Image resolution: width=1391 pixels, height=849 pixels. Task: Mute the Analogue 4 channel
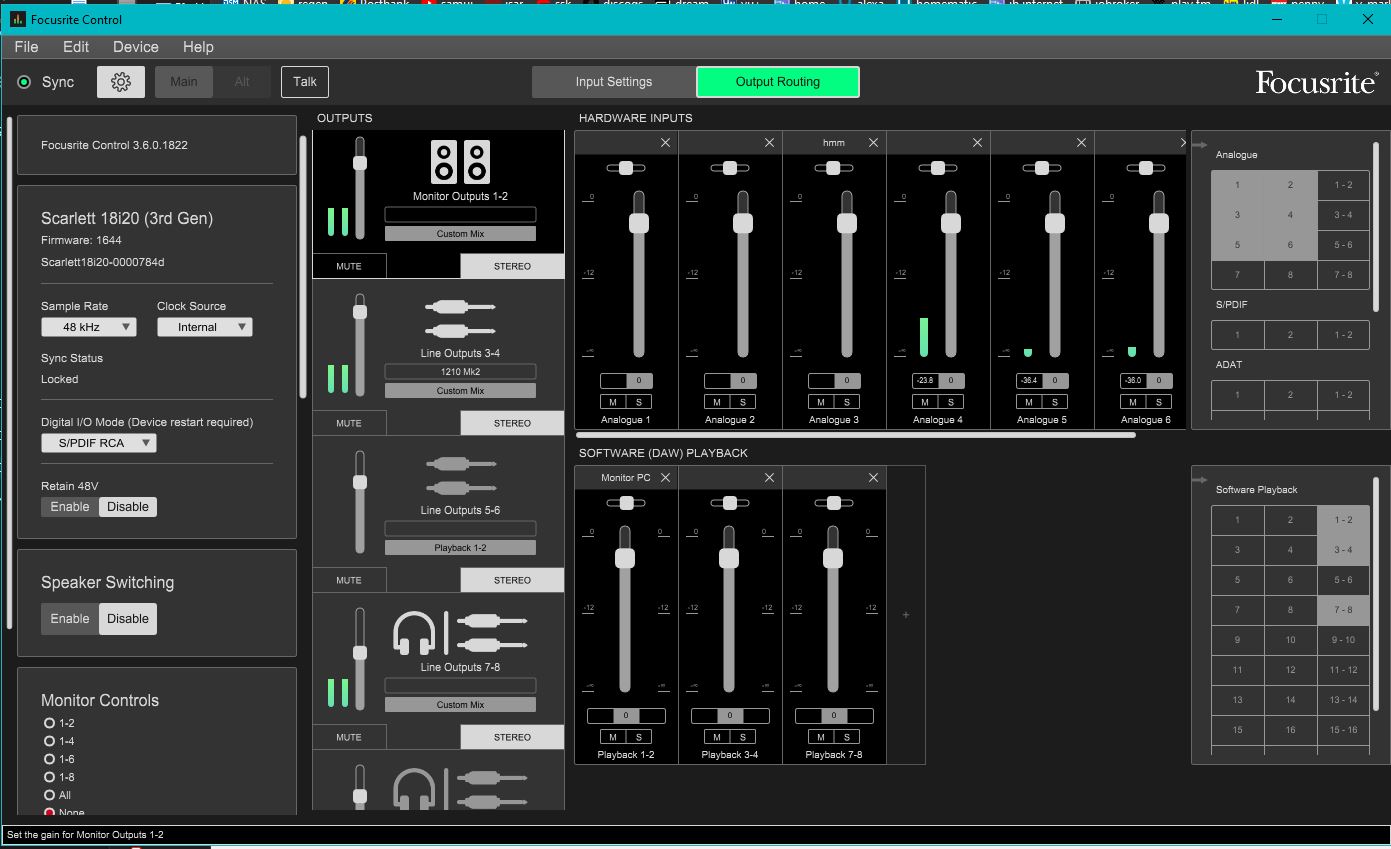[925, 402]
